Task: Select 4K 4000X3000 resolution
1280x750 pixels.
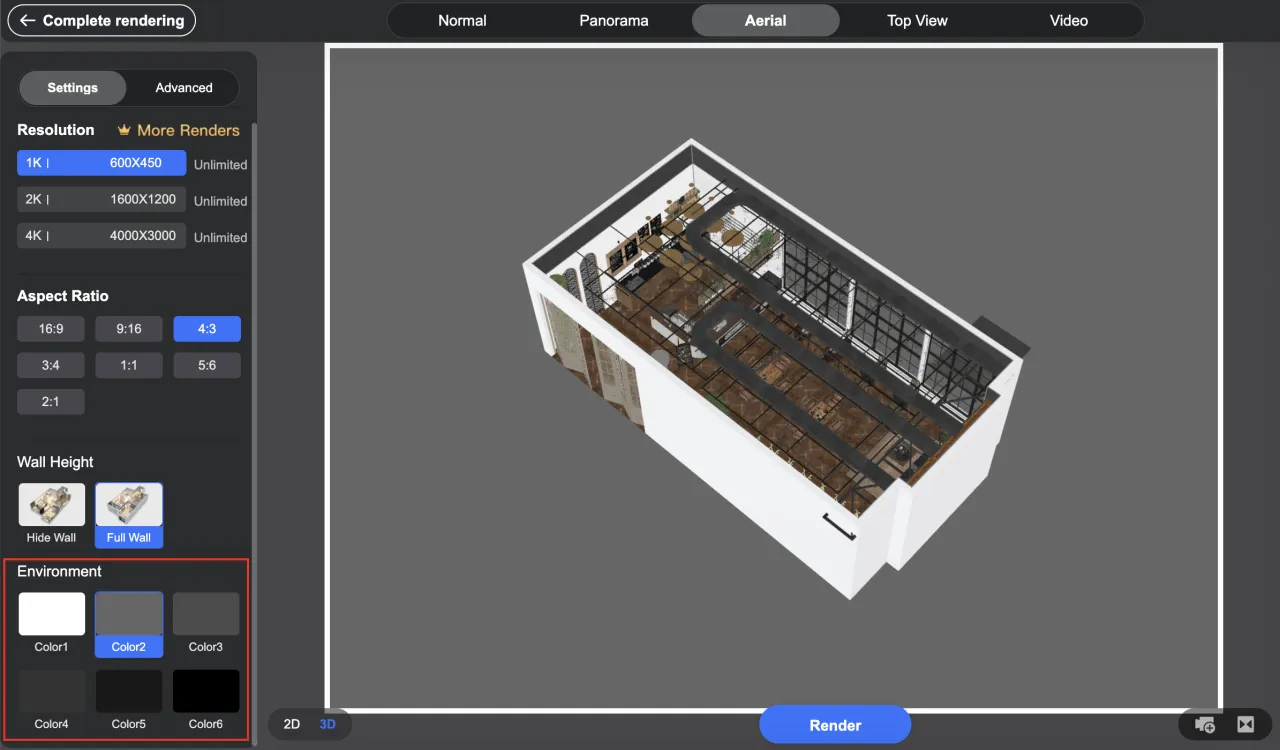Action: pos(101,236)
